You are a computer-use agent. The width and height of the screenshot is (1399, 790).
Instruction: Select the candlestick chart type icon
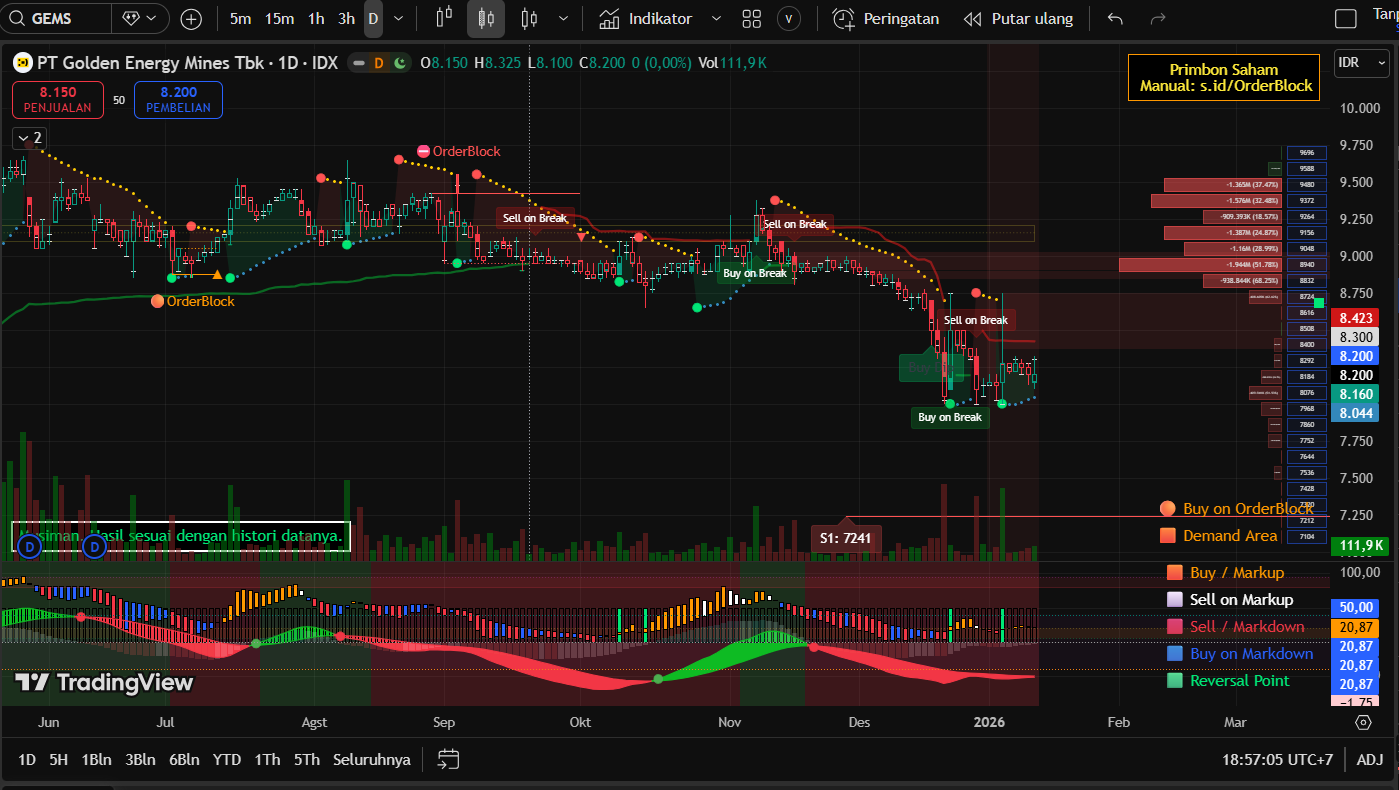tap(486, 19)
